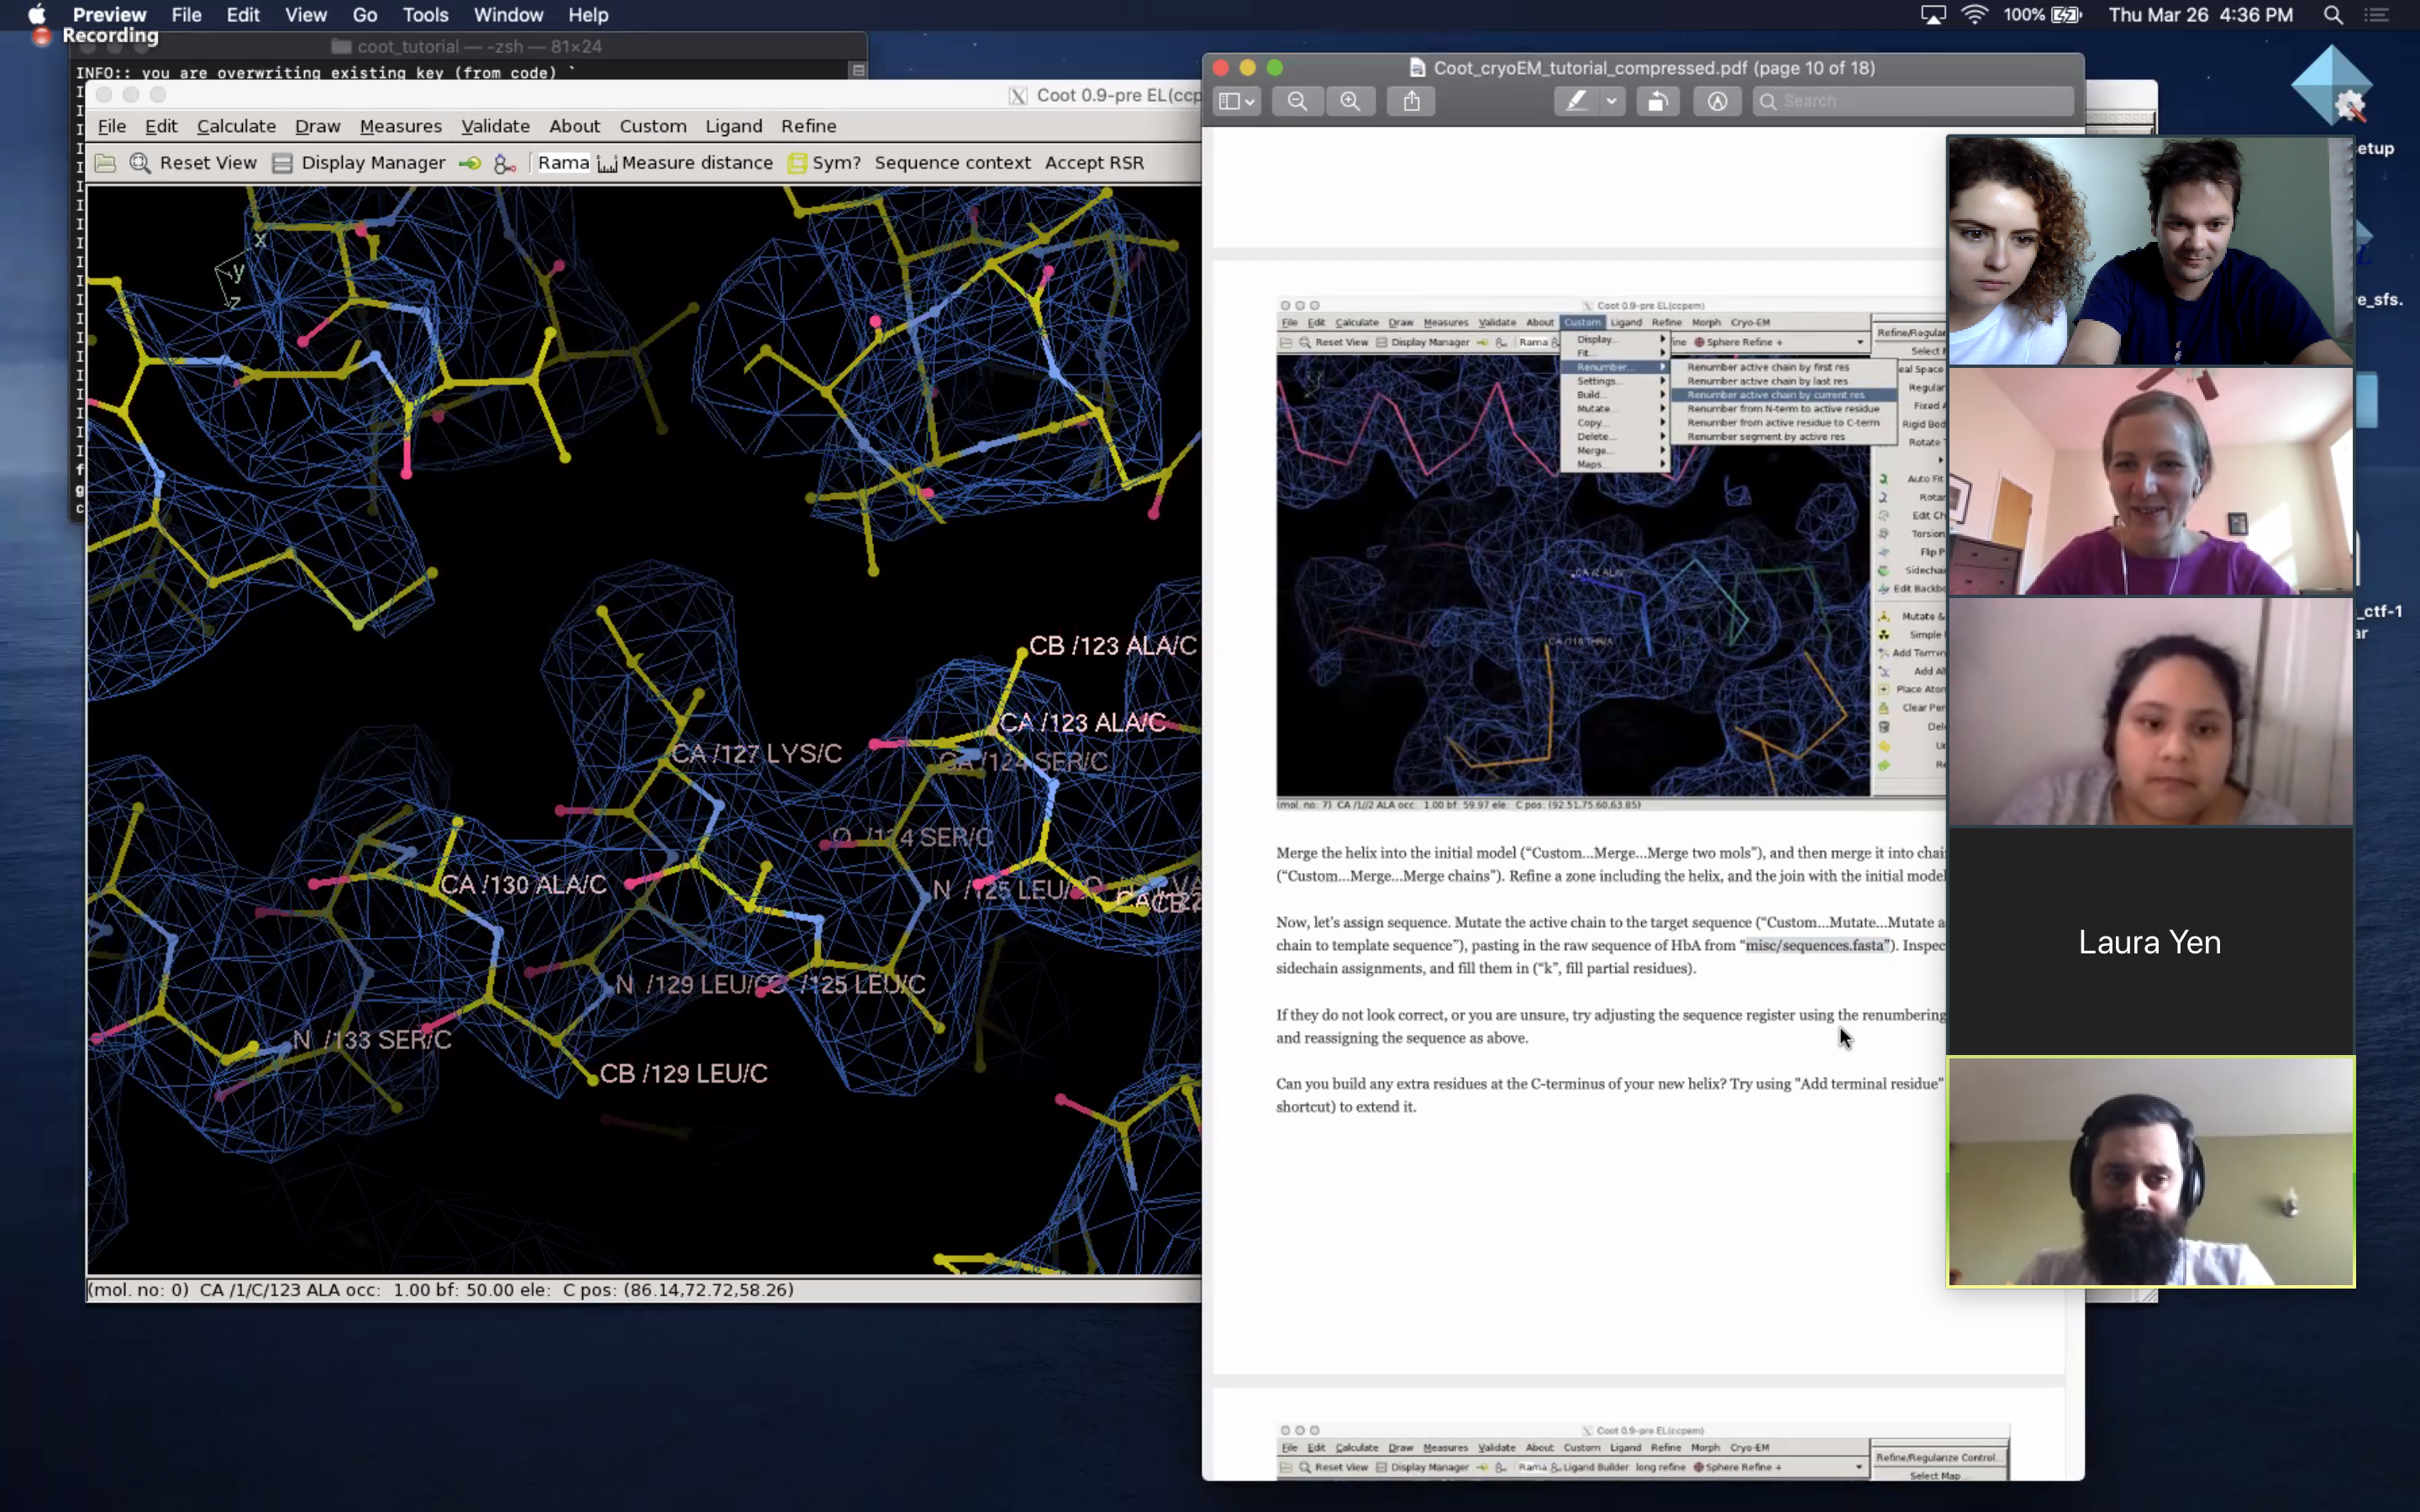This screenshot has width=2420, height=1512.
Task: Click Sequence Context tool icon
Action: pyautogui.click(x=953, y=162)
